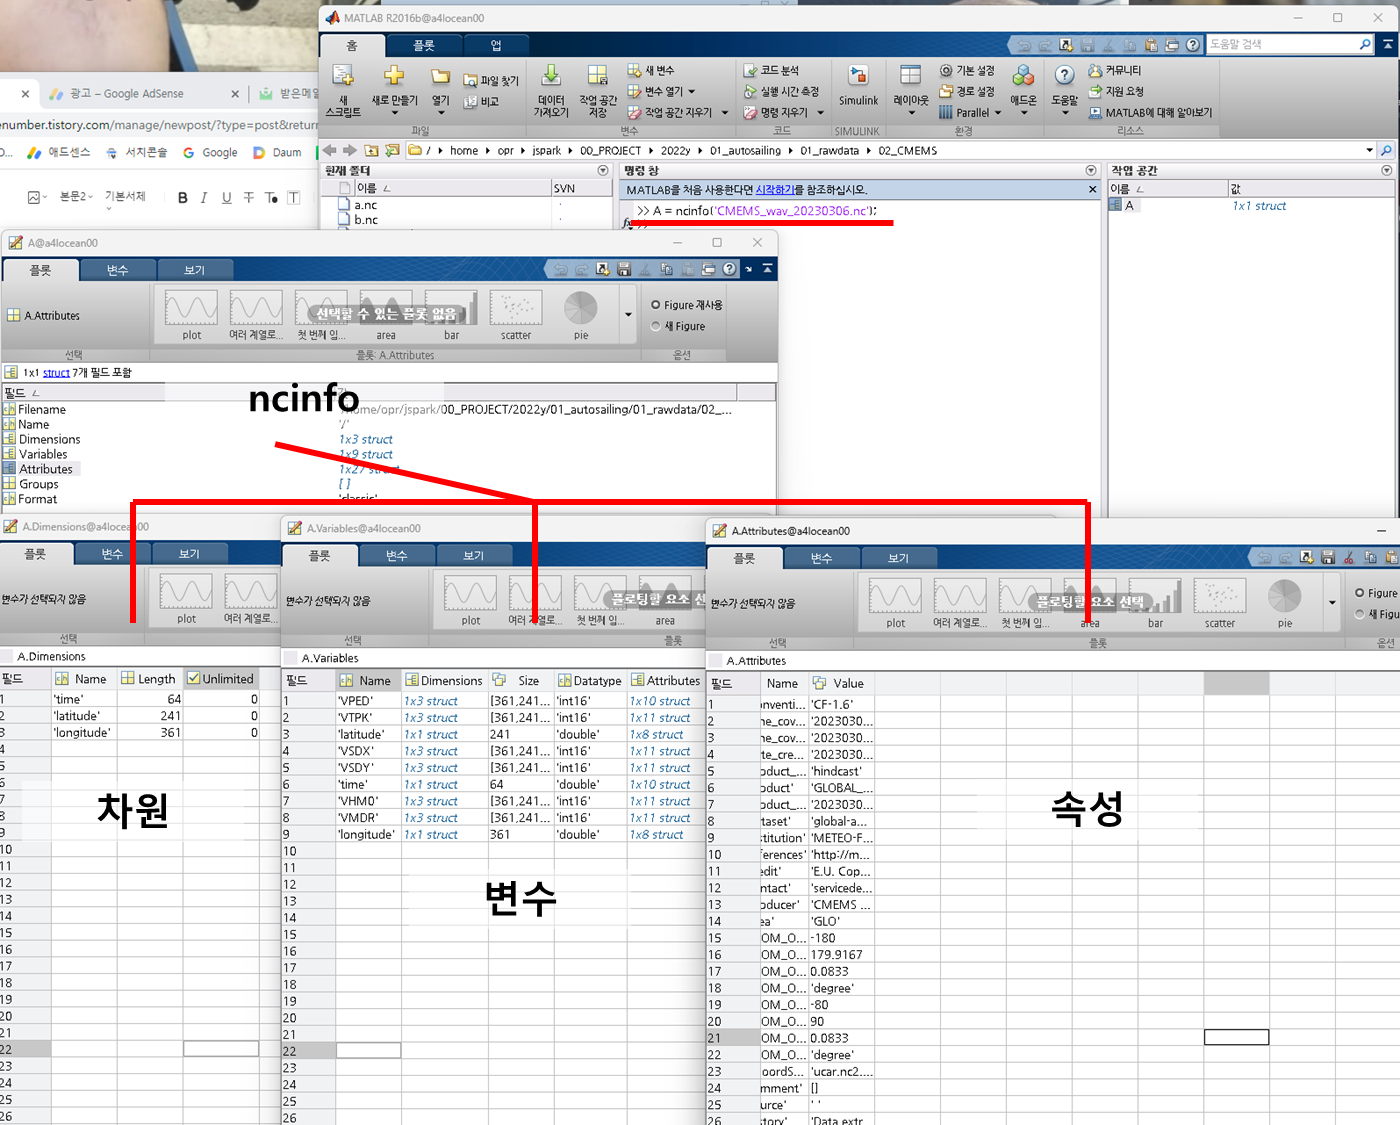Open 보기 tab in A.Variables window

point(474,555)
